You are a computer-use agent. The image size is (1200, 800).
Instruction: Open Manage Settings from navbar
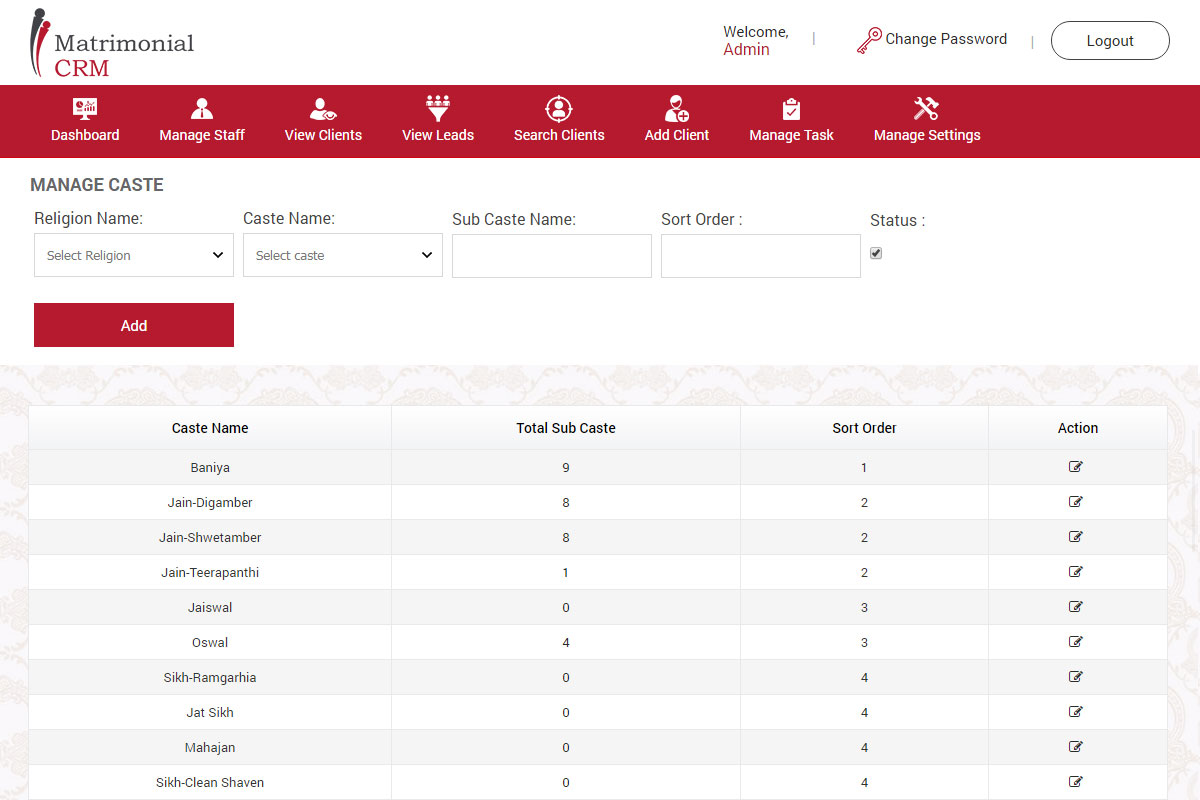coord(926,120)
